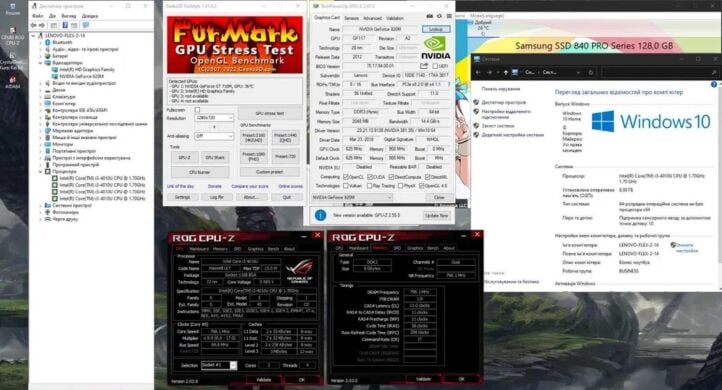The width and height of the screenshot is (722, 390).
Task: Click the blue help icon in Device Manager toolbar
Action: pos(65,25)
